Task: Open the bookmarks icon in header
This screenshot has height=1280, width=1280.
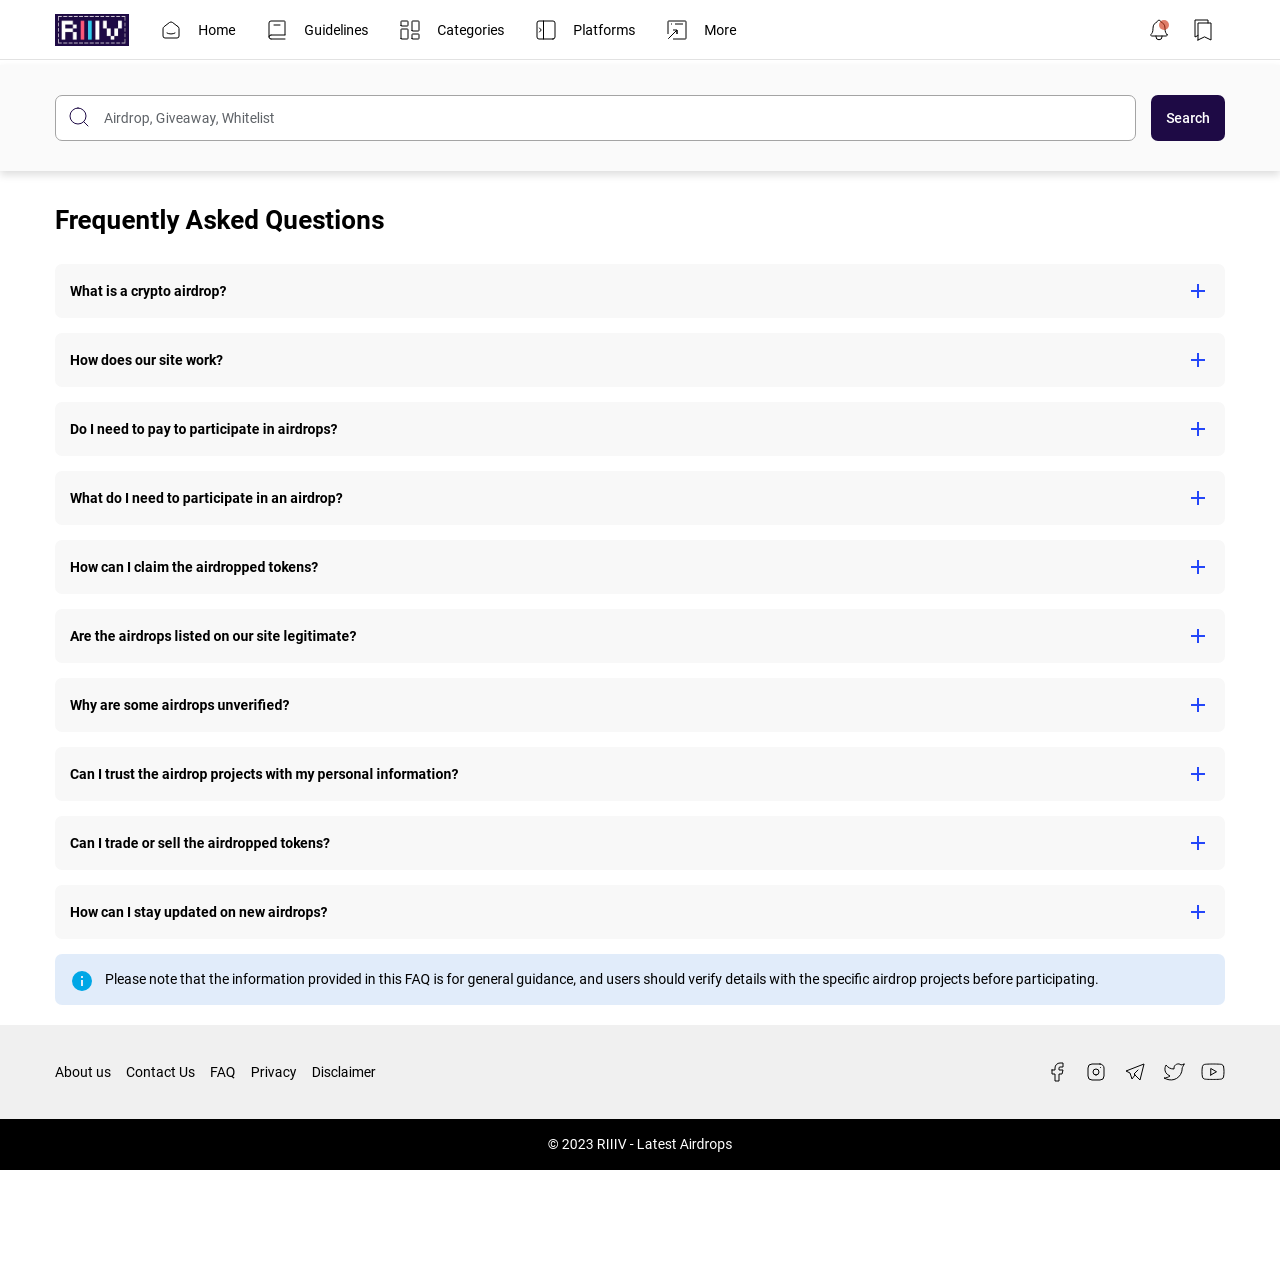Action: point(1203,30)
